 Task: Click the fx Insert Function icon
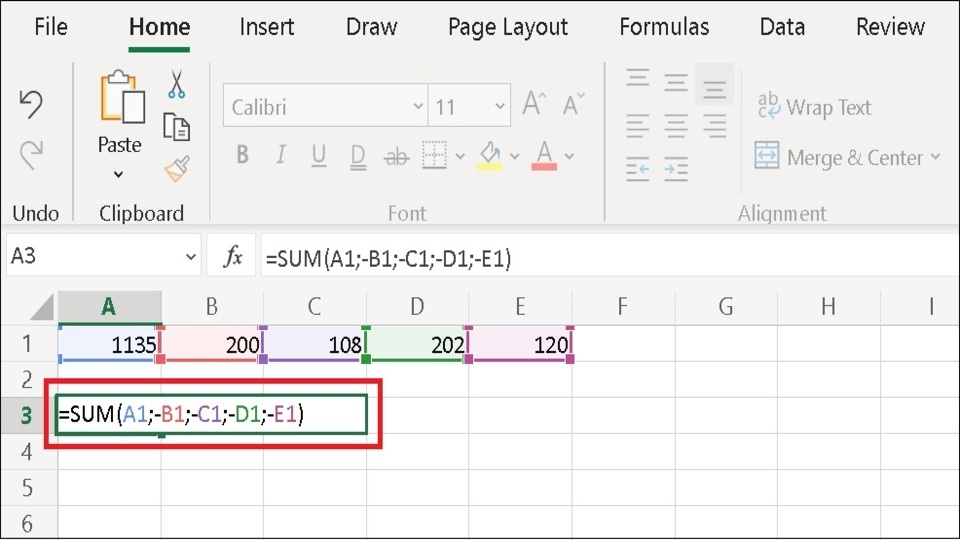coord(233,256)
